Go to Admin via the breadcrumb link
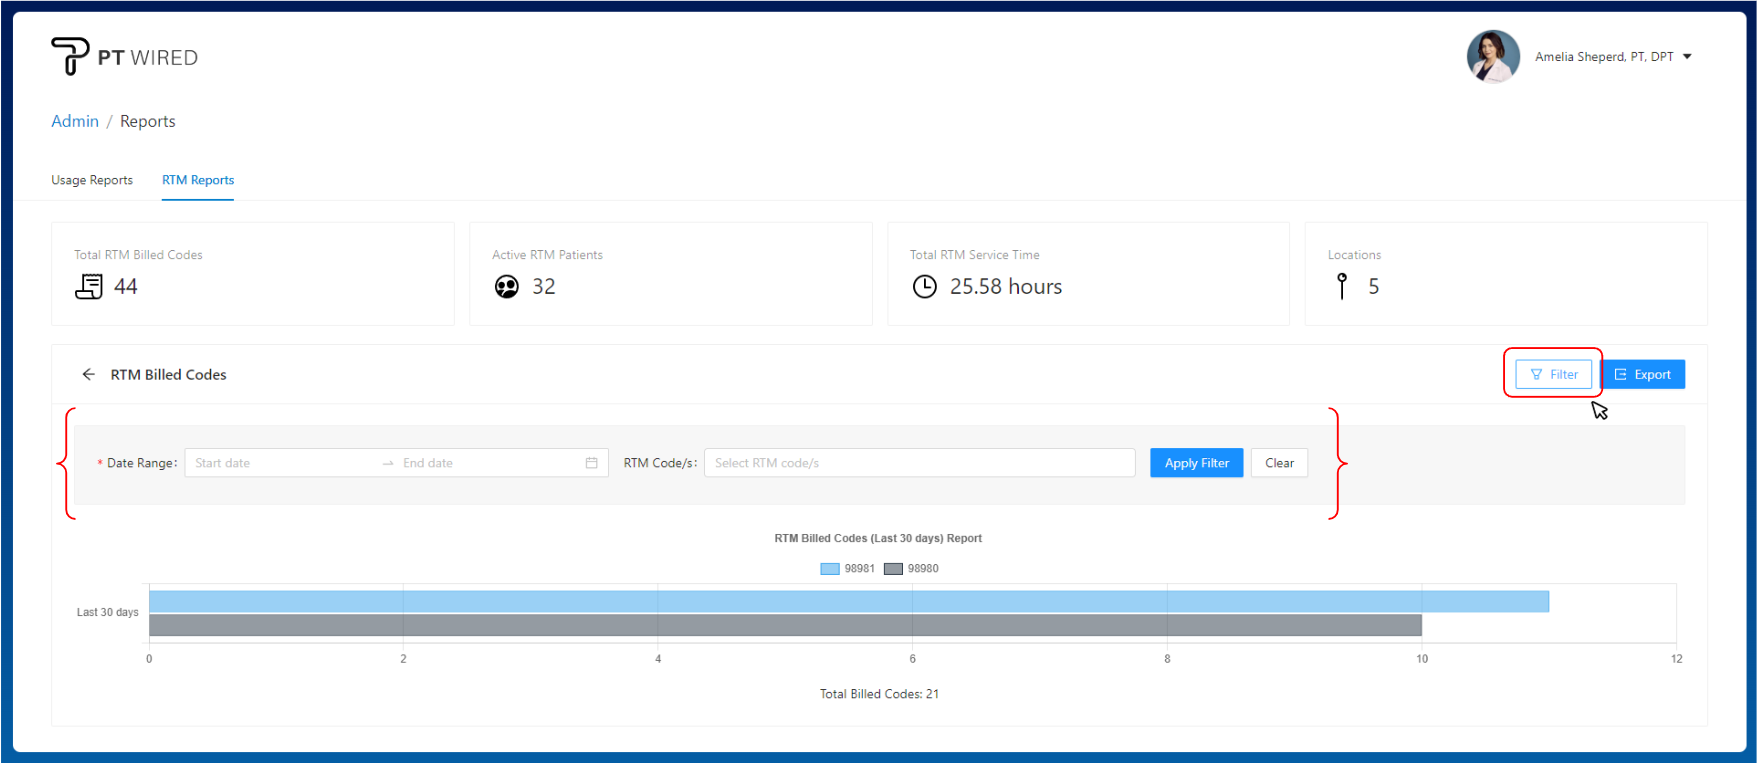The width and height of the screenshot is (1757, 763). (75, 121)
